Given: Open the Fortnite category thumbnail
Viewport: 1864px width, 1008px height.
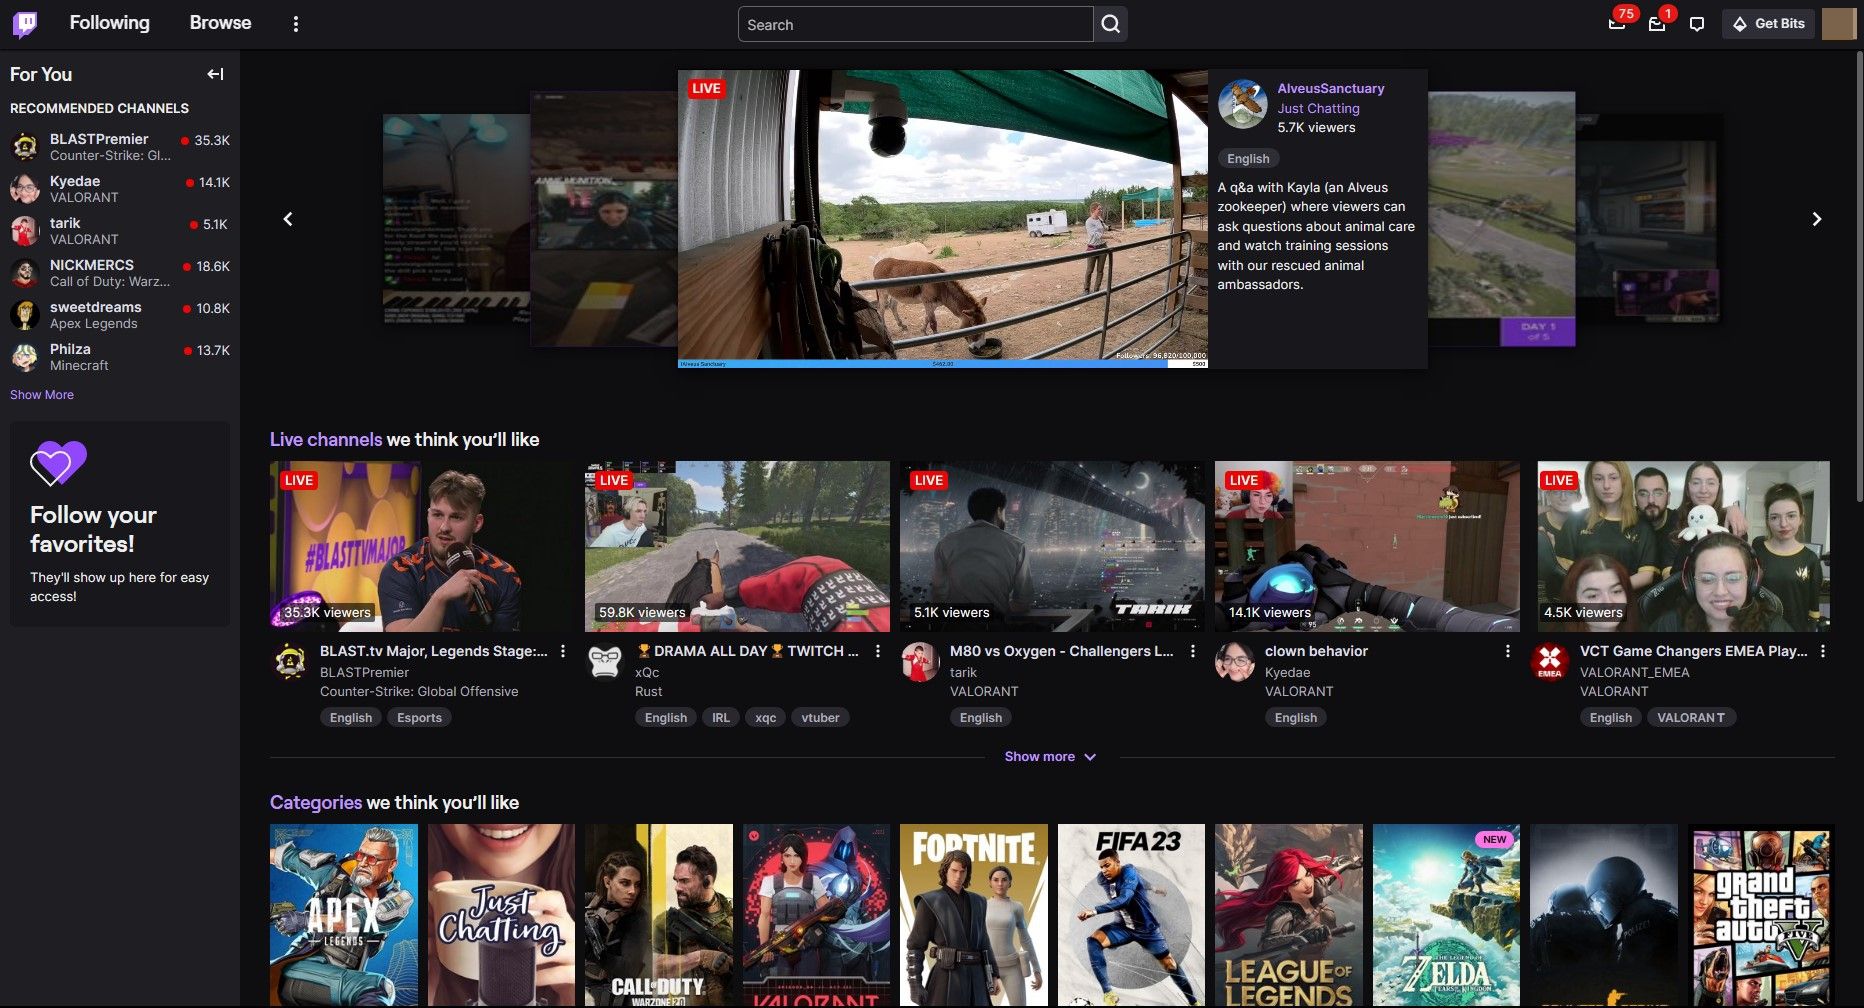Looking at the screenshot, I should pos(973,914).
